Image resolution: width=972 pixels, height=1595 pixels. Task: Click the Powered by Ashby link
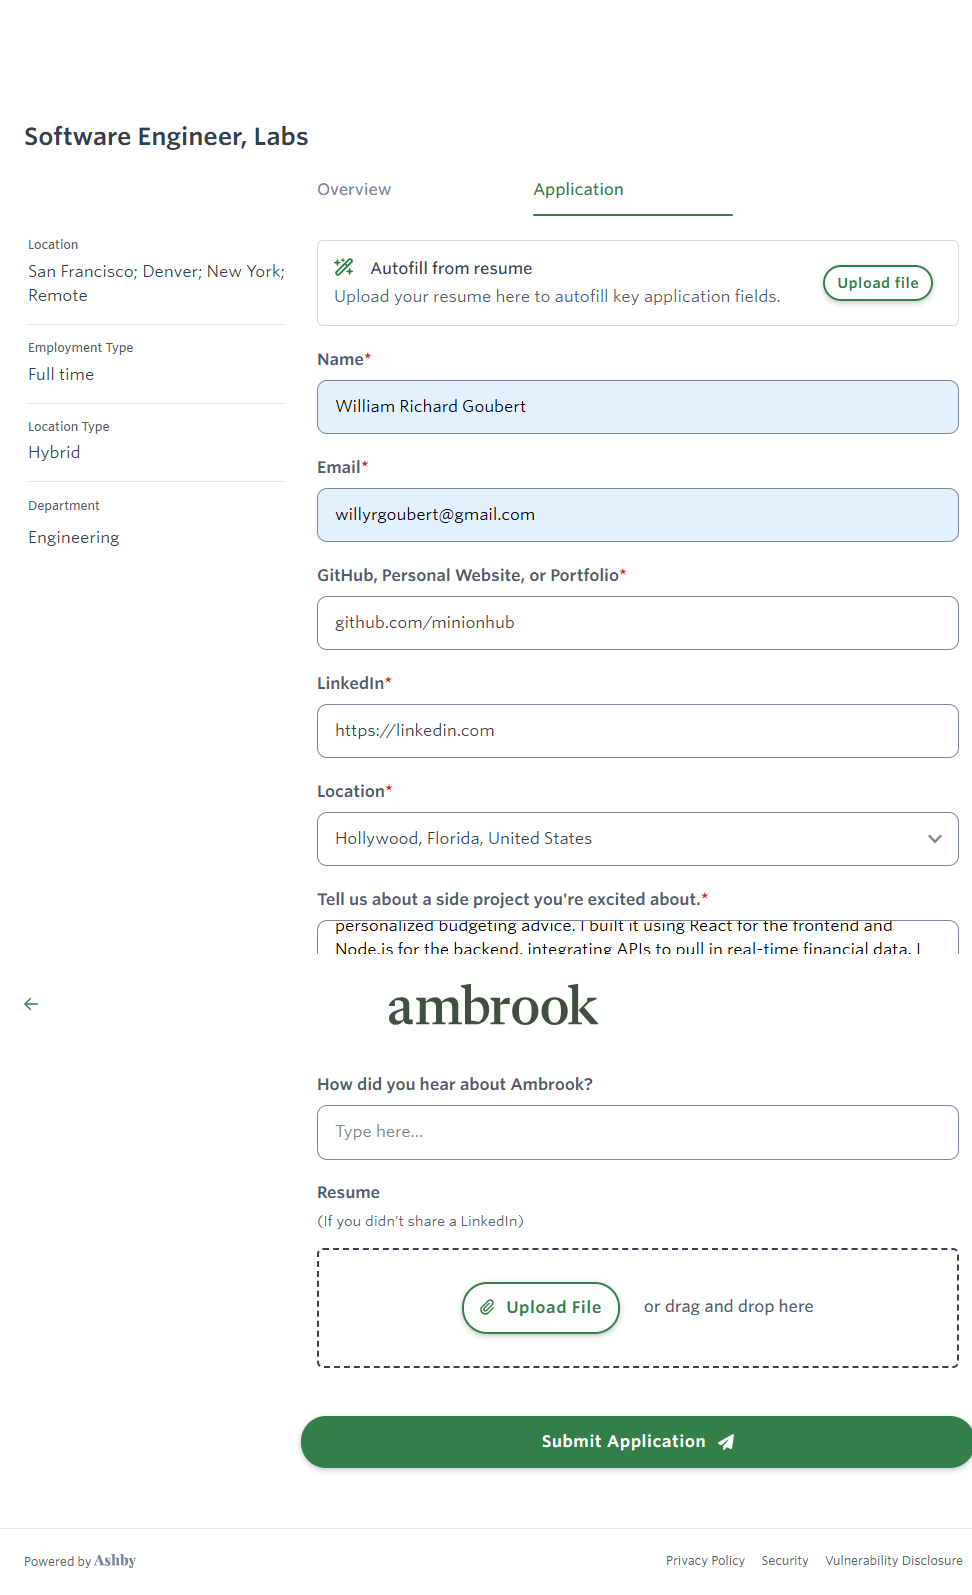tap(80, 1560)
